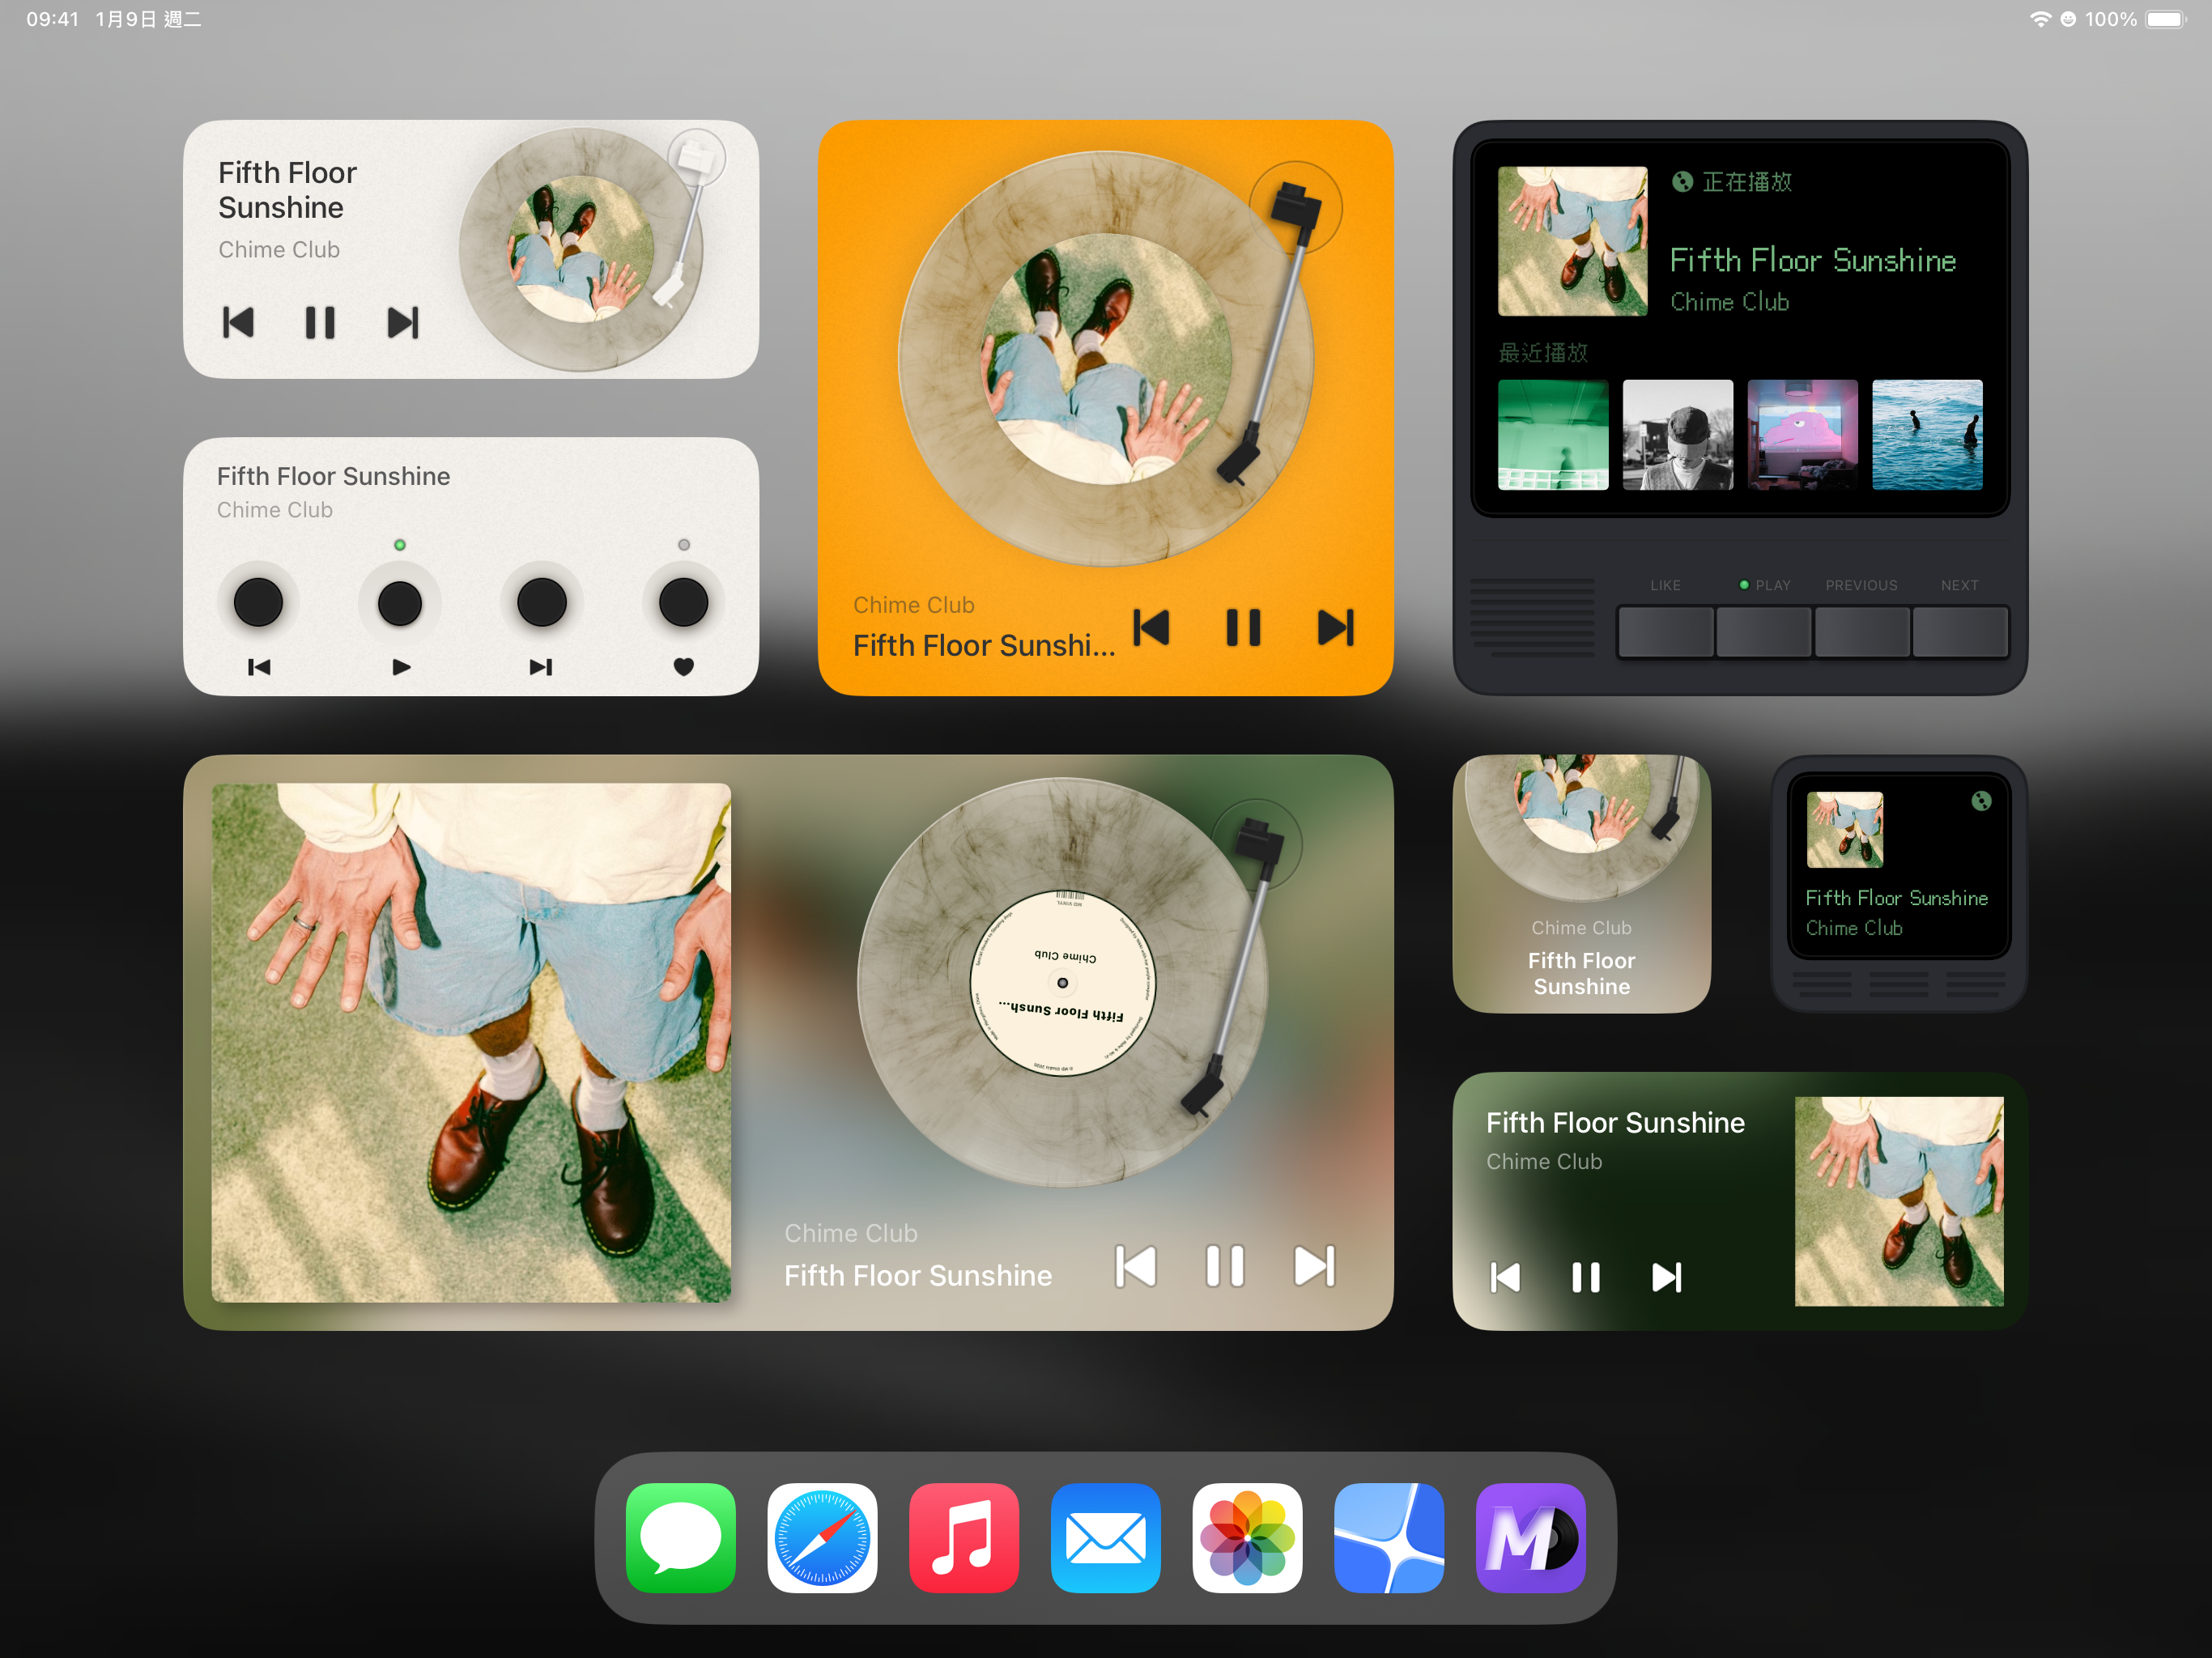Viewport: 2212px width, 1658px height.
Task: Click the green icon next to 正在播放
Action: tap(1683, 181)
